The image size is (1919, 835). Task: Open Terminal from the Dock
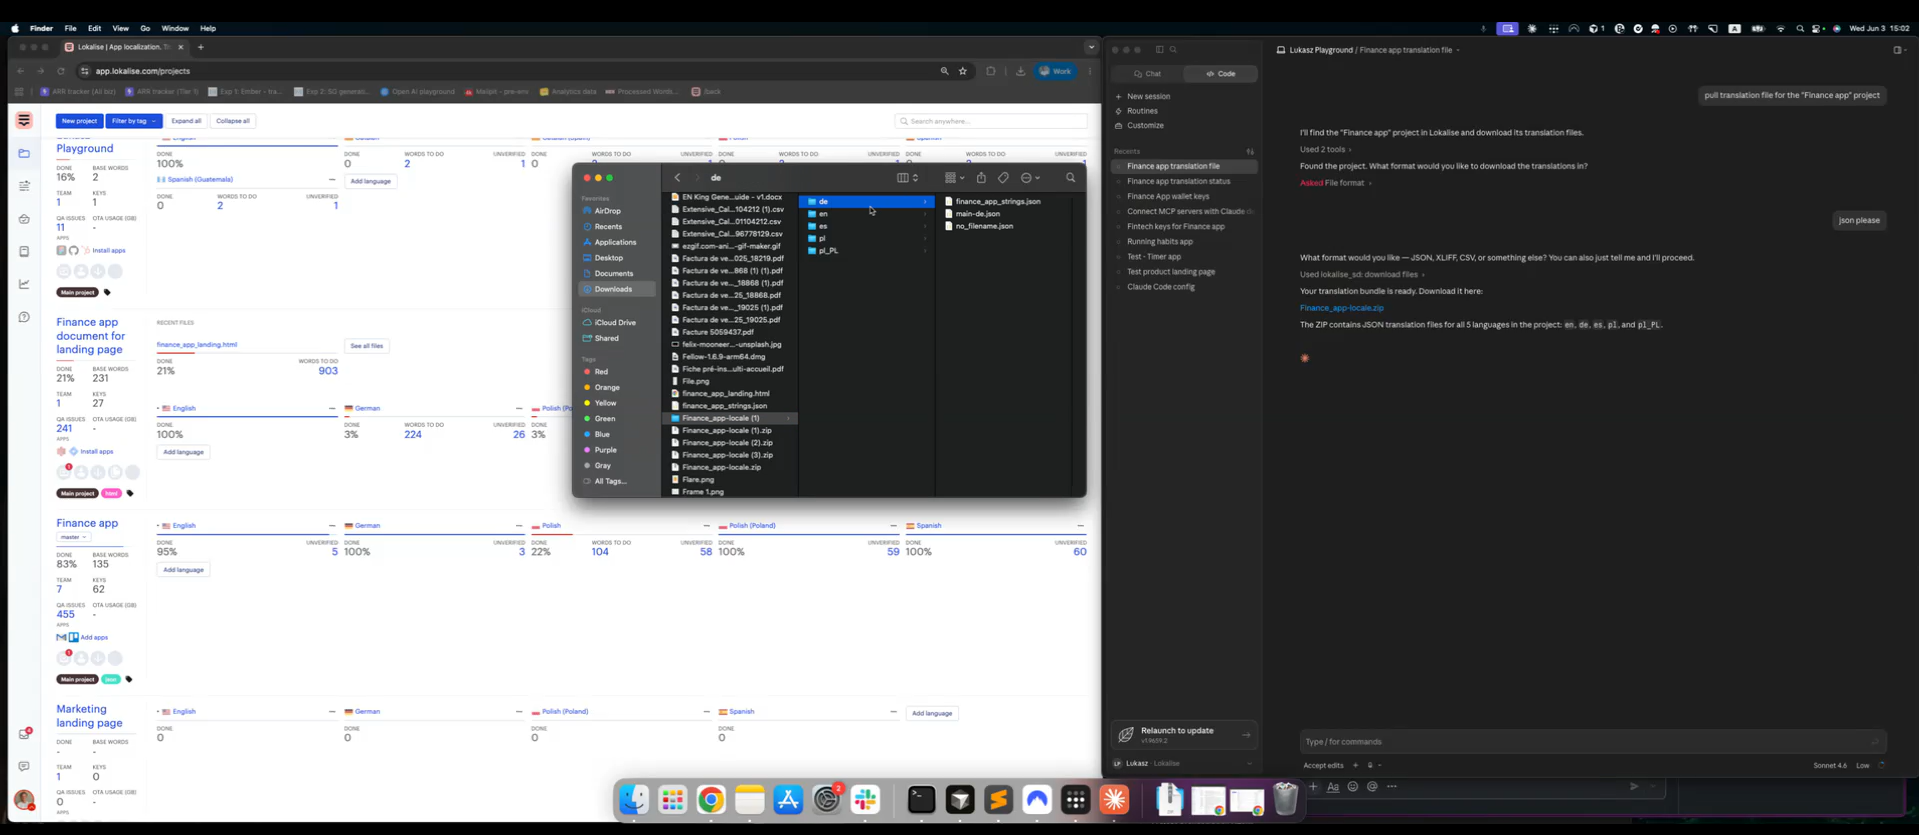click(x=921, y=800)
